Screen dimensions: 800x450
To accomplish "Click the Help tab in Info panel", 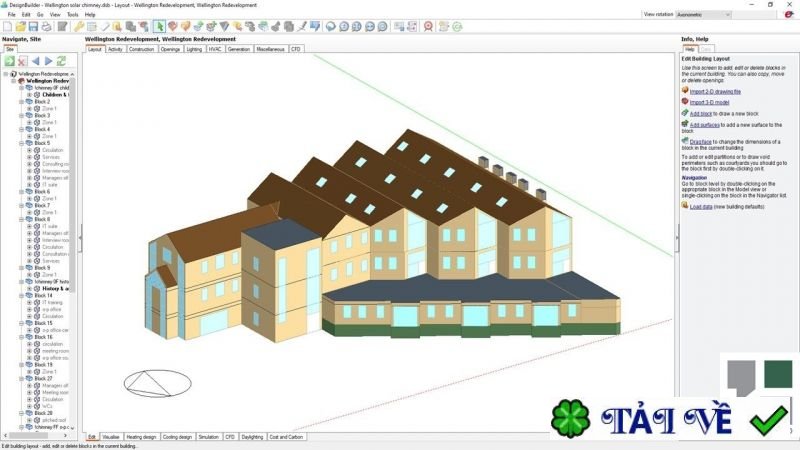I will tap(690, 49).
